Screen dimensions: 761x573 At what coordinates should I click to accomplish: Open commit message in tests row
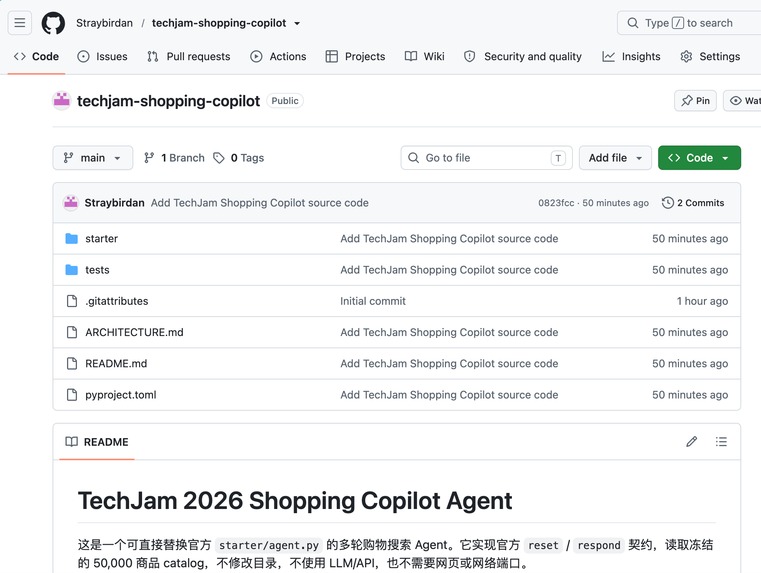449,270
